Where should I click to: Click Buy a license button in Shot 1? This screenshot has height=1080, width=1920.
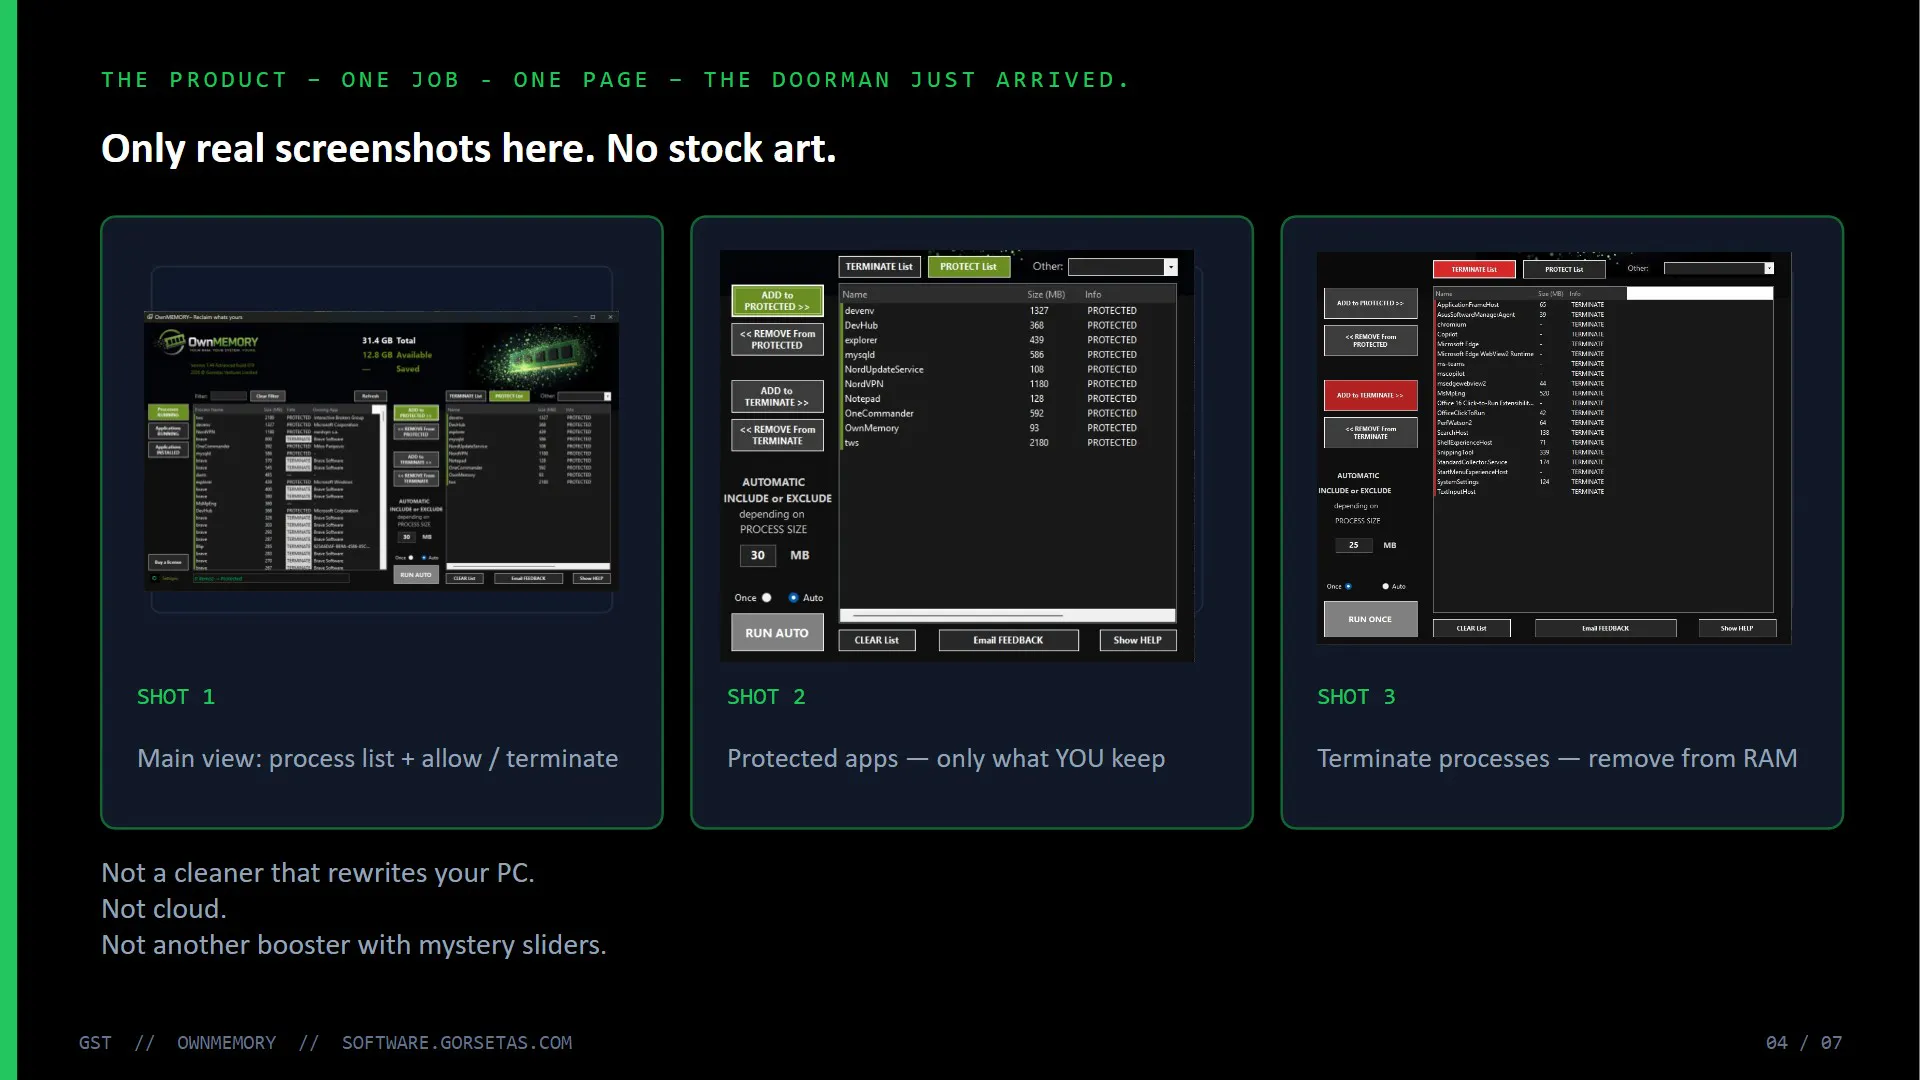coord(168,562)
